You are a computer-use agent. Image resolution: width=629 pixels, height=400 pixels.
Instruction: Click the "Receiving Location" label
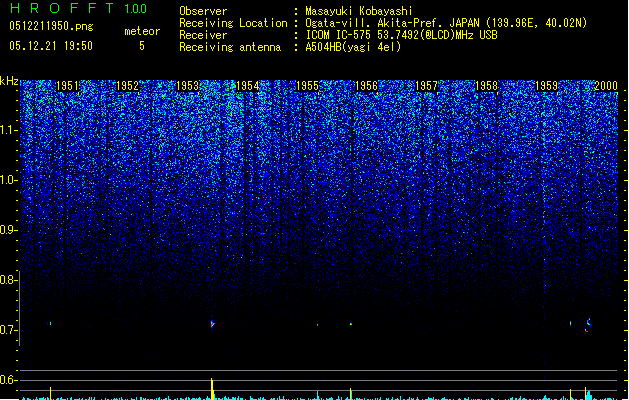pos(233,23)
